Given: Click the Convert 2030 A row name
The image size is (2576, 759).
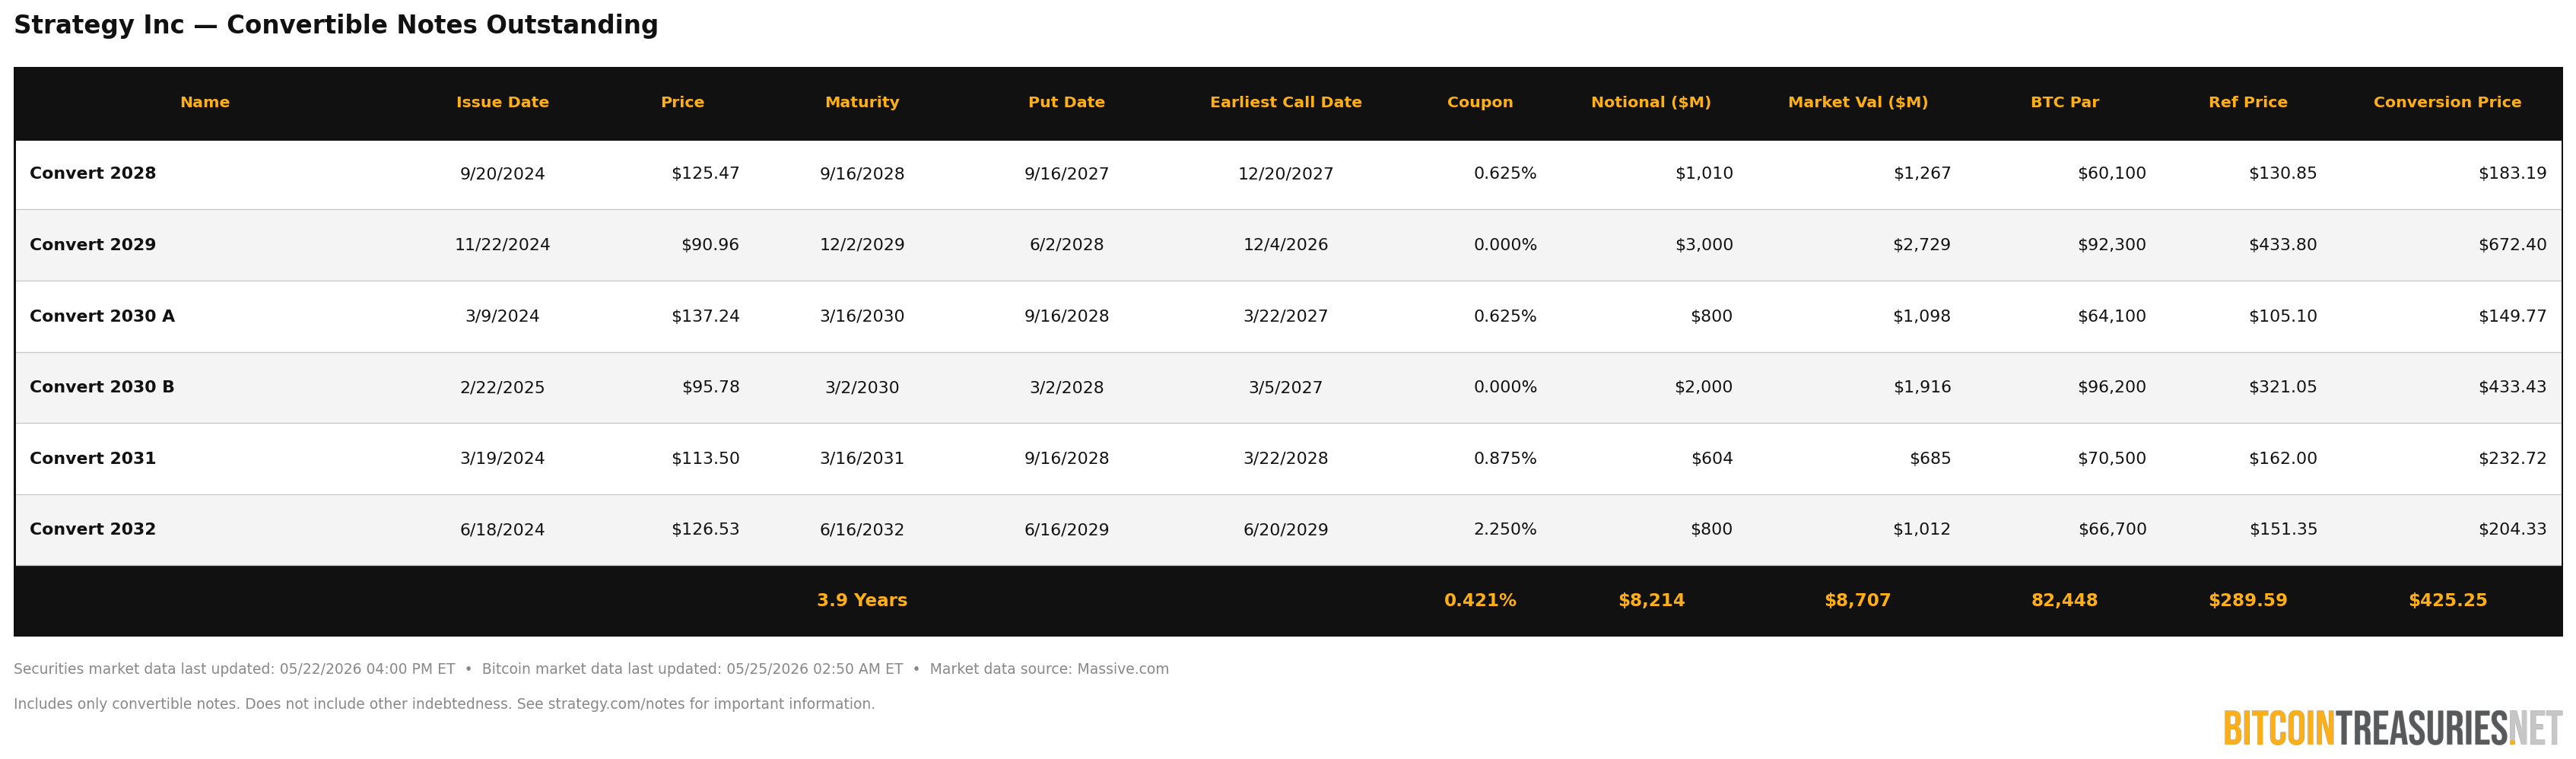Looking at the screenshot, I should tap(102, 316).
